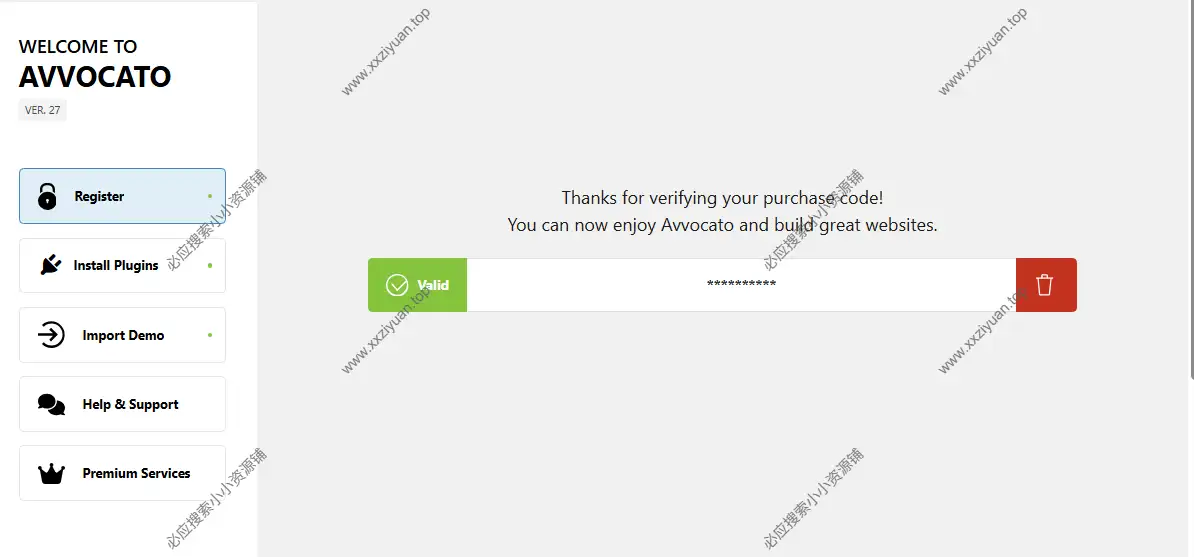
Task: Click the plug icon for Install Plugins
Action: [50, 265]
